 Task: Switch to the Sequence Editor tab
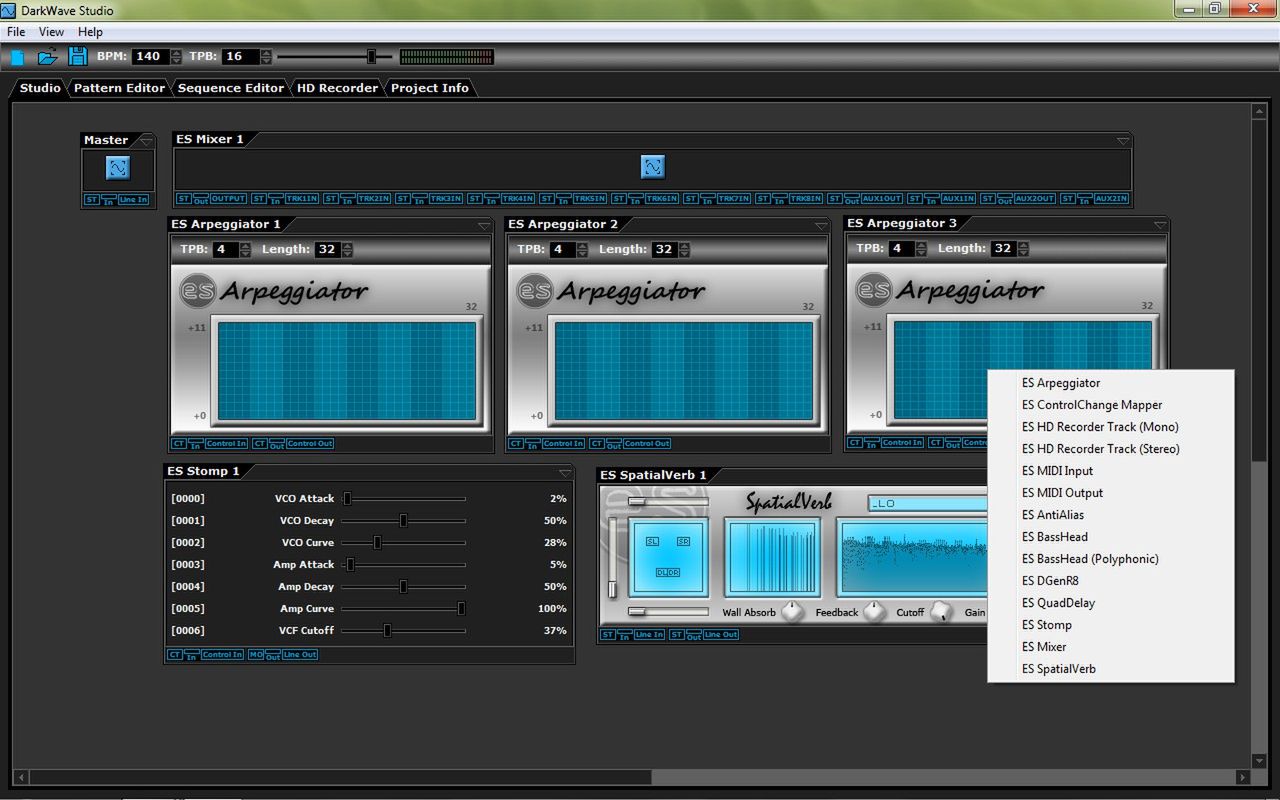click(x=231, y=88)
